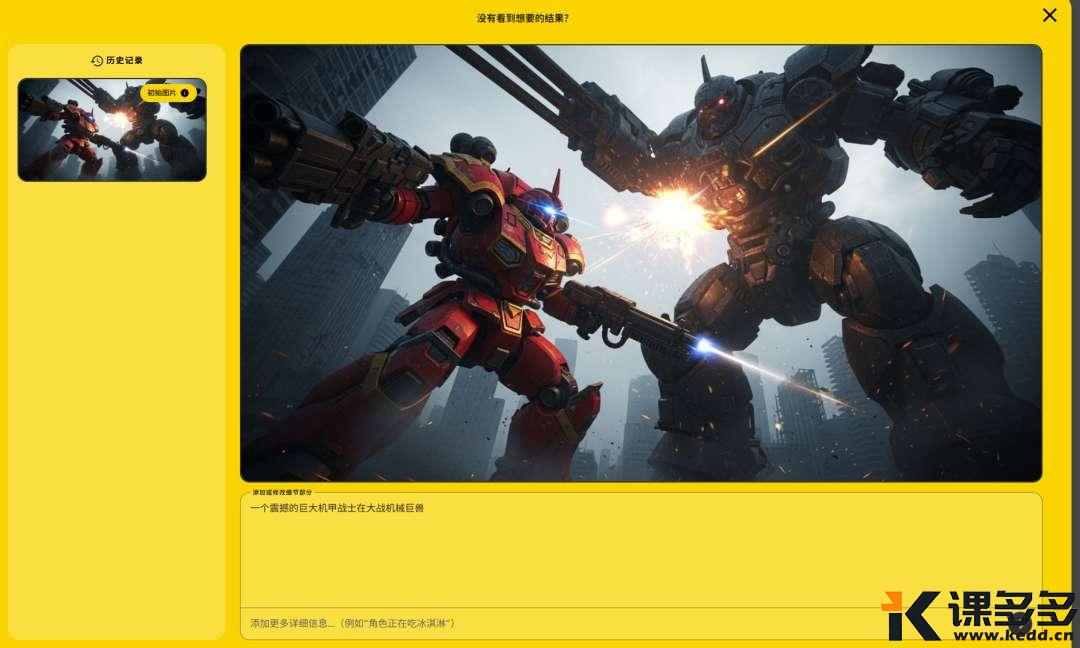Click the blue muzzle flash on the red mech's rifle
This screenshot has width=1080, height=648.
704,345
